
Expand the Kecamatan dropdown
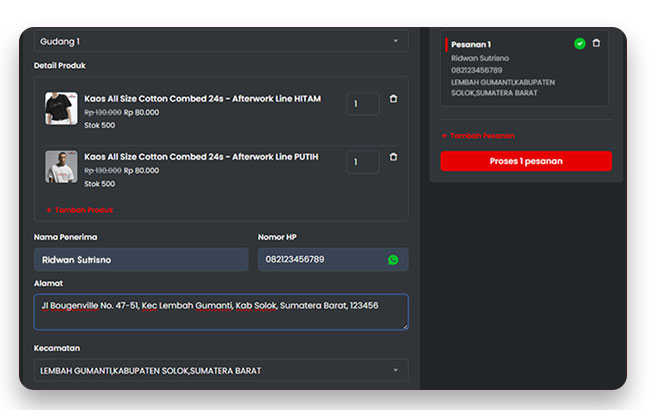tap(220, 370)
